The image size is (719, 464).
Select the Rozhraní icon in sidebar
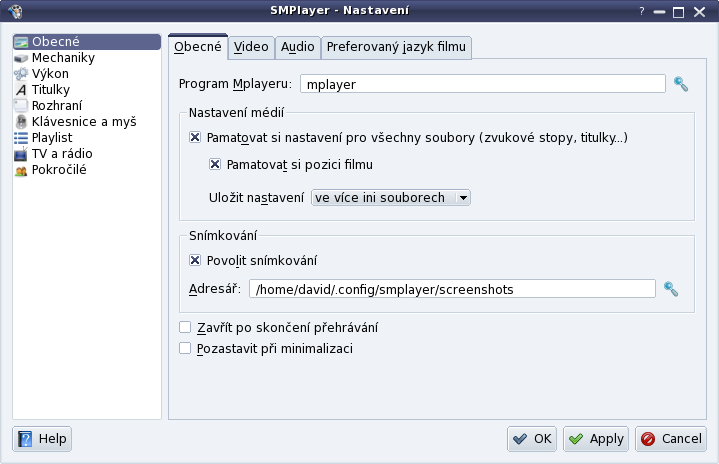21,106
